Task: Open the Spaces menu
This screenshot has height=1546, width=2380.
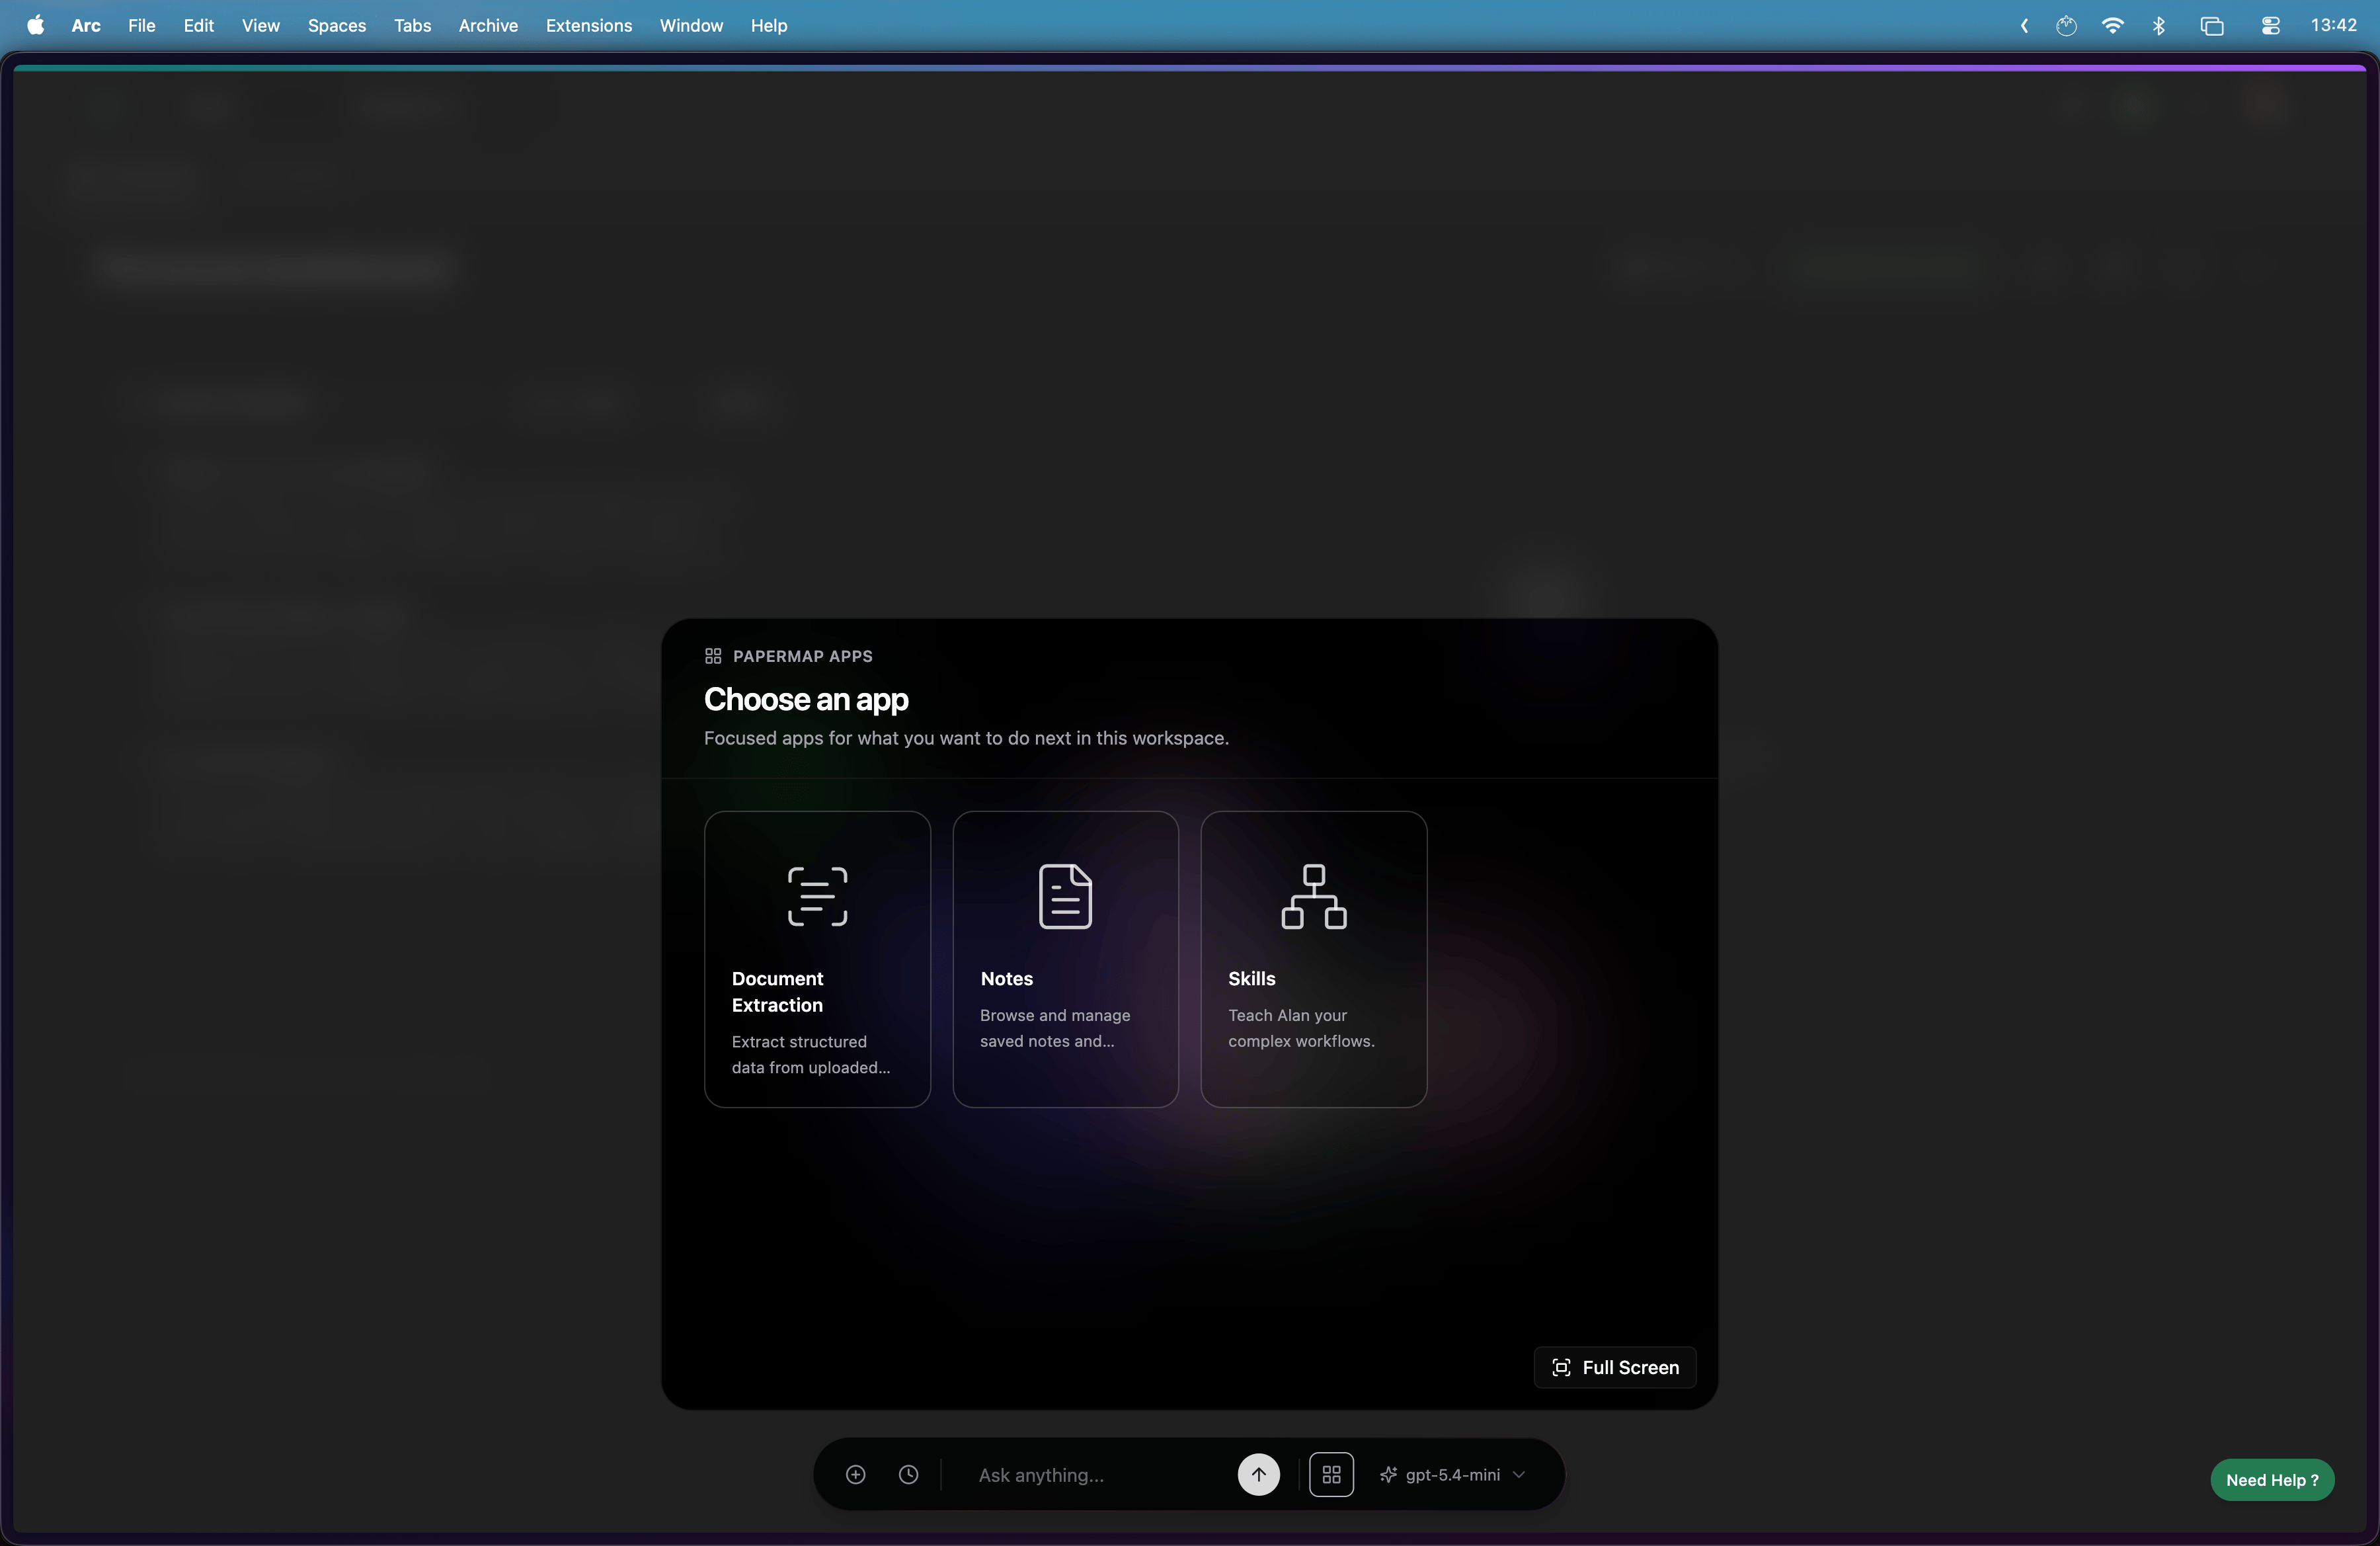Action: click(336, 25)
